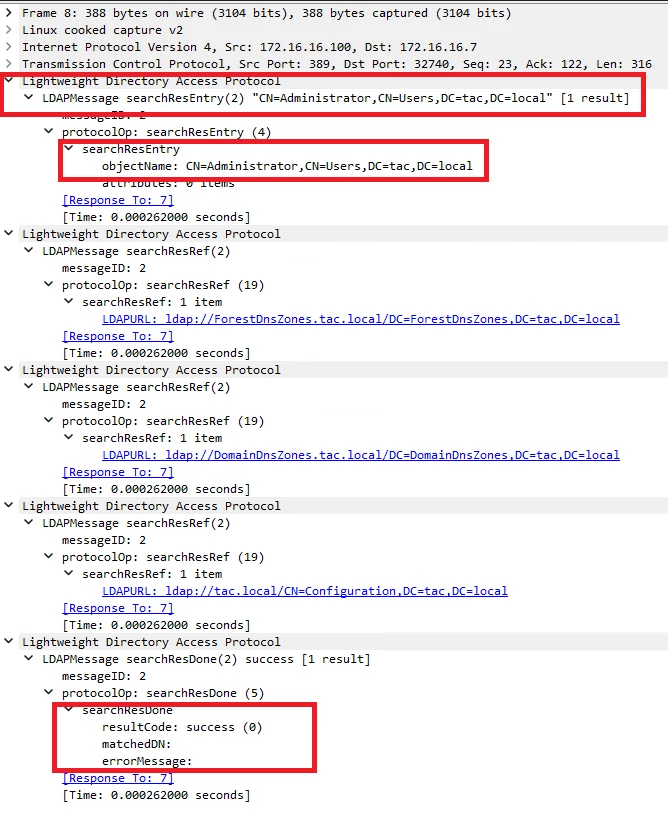Select protocolOp: searchResEntry (4) text

tap(166, 131)
